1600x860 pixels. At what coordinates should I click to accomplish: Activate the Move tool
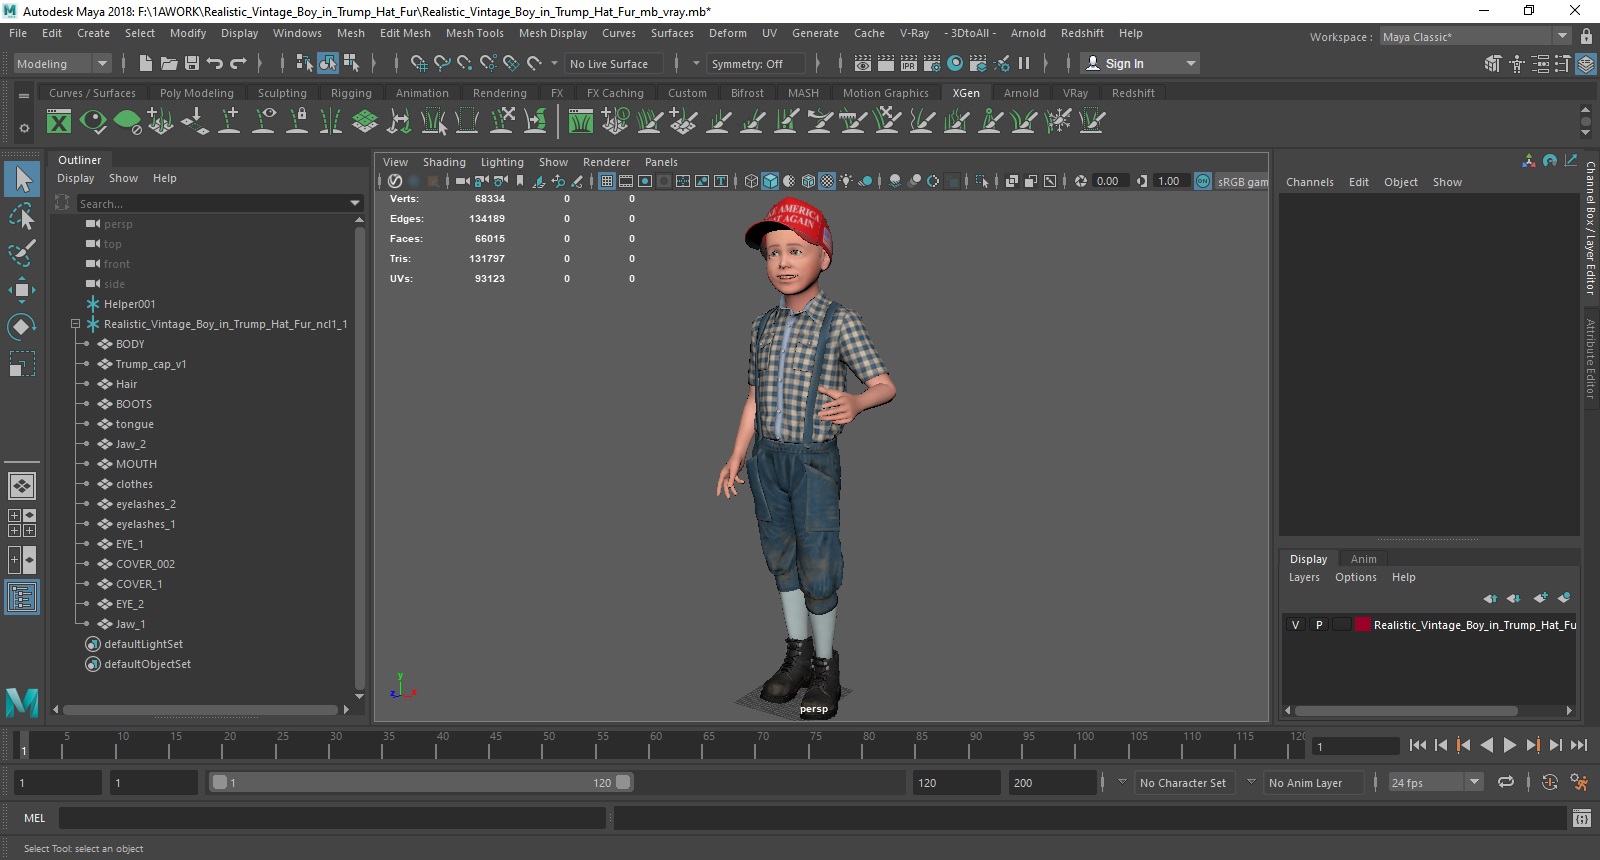(22, 290)
